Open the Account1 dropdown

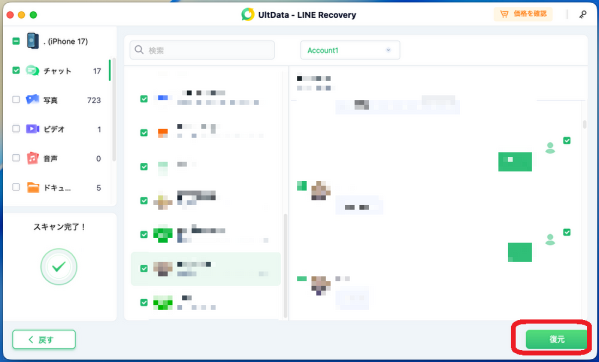point(350,50)
